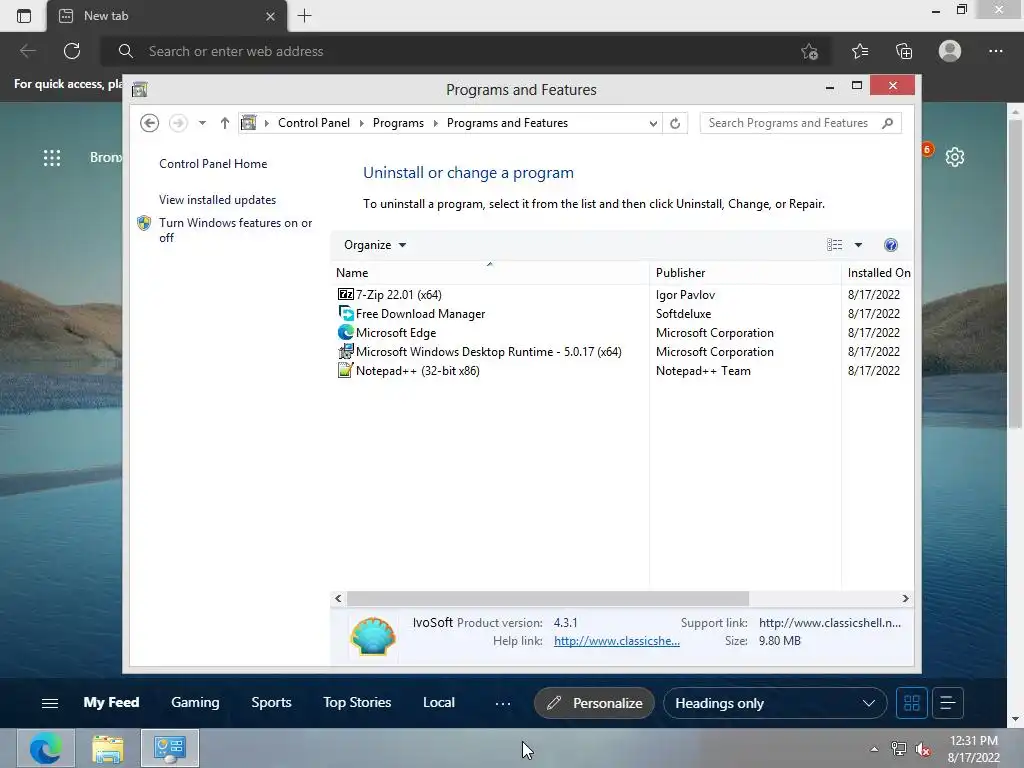Expand chevron after Control Panel breadcrumb
Screen dimensions: 1024x768
362,123
